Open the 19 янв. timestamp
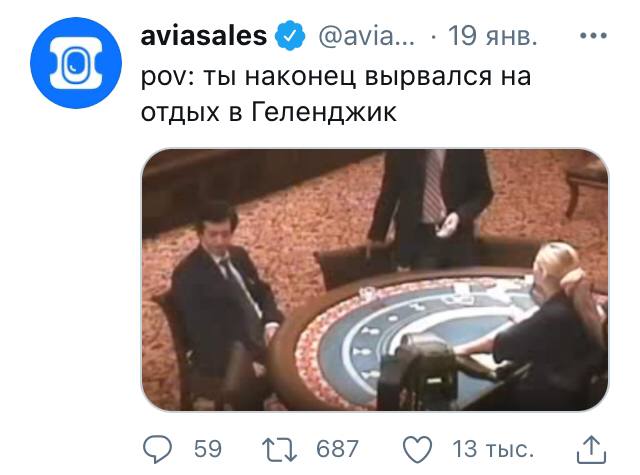Screen dimensions: 640x475 click(x=492, y=36)
